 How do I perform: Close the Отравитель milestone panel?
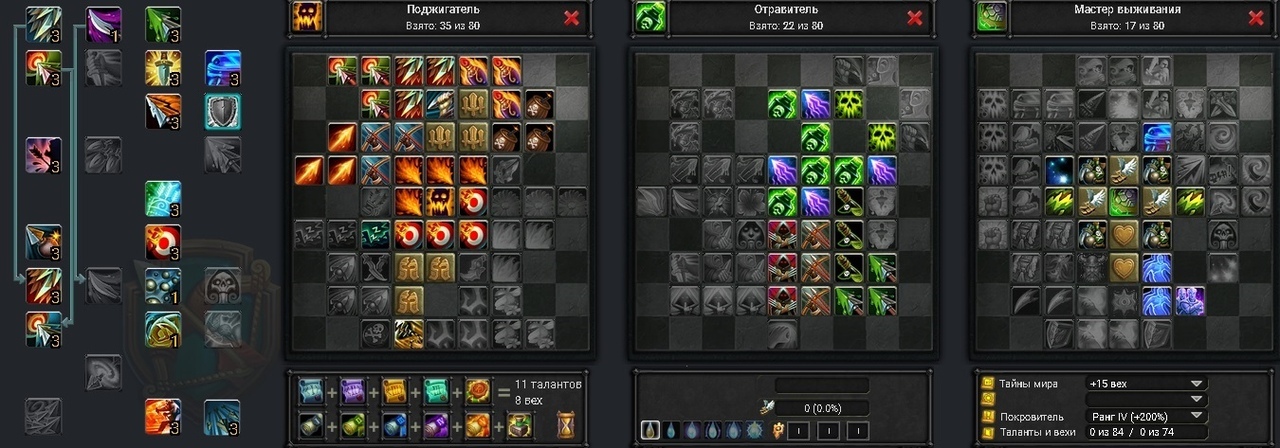tap(914, 17)
